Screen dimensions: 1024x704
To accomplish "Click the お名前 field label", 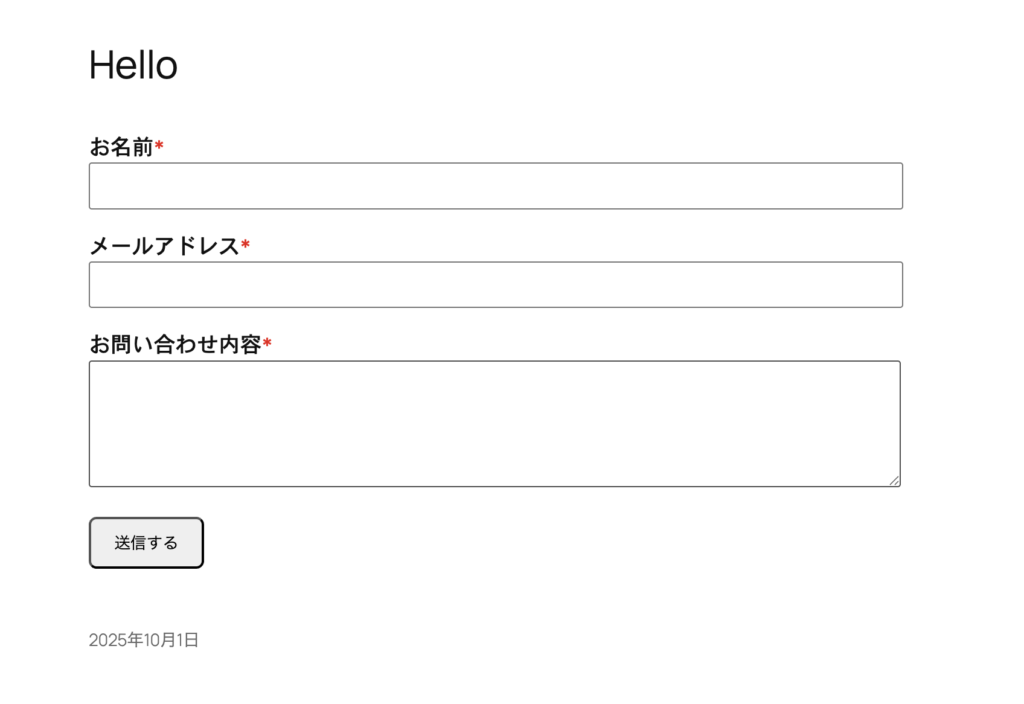I will pos(121,147).
